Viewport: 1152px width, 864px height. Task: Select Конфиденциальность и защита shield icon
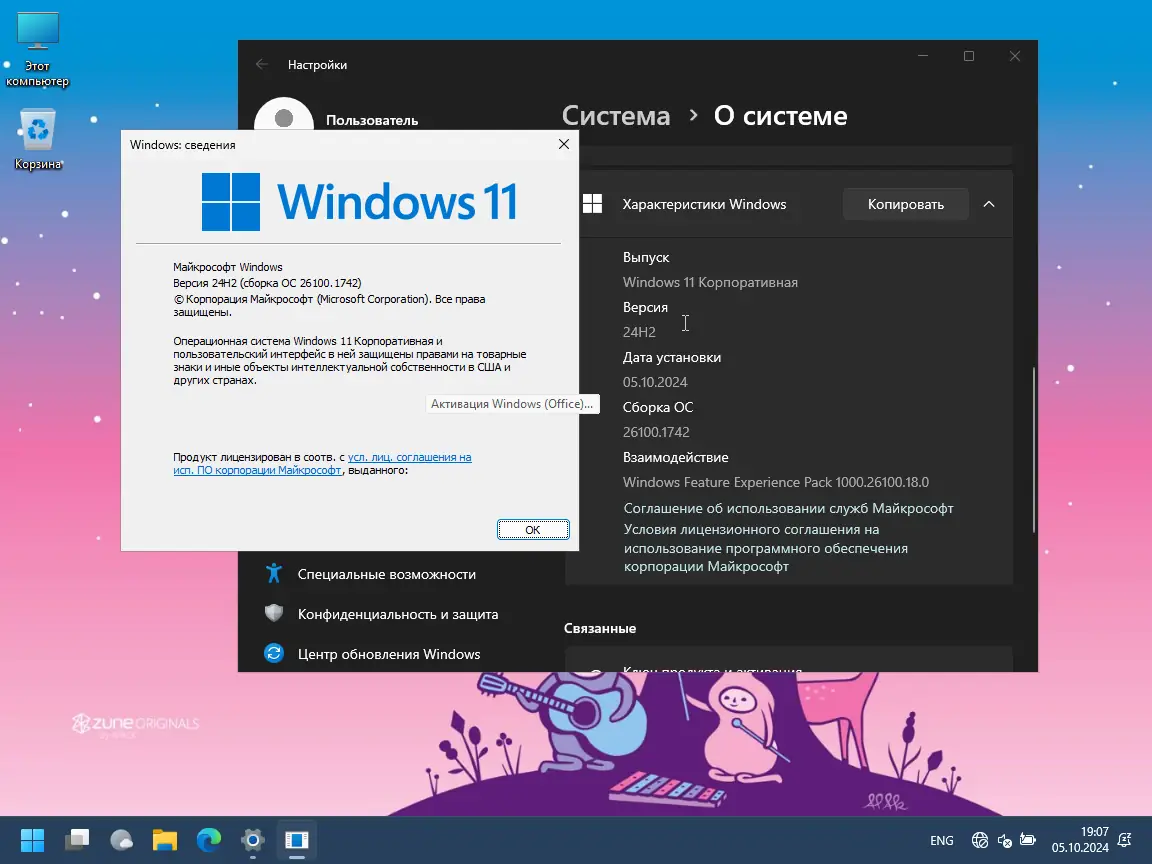(x=273, y=614)
